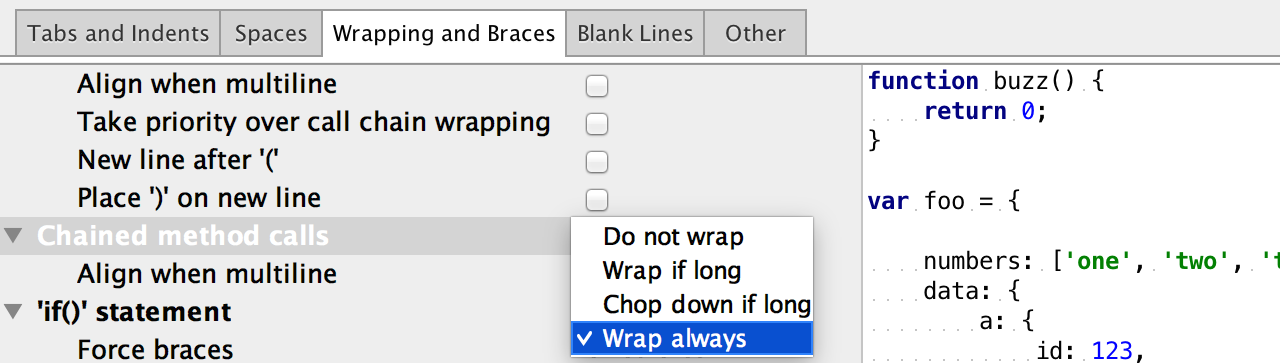Open the Spaces tab

(271, 33)
